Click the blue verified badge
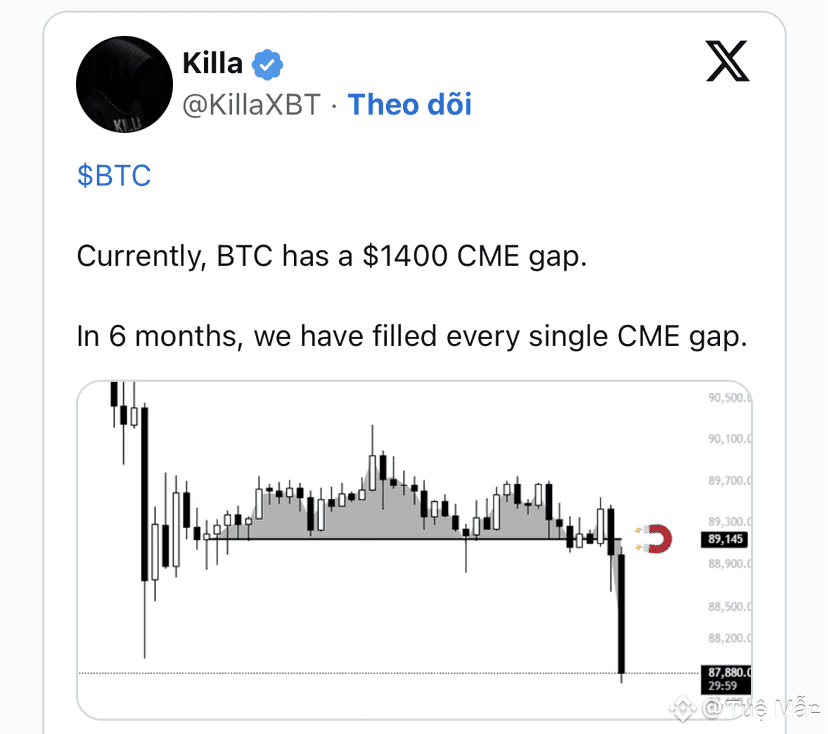The image size is (828, 734). pos(267,65)
